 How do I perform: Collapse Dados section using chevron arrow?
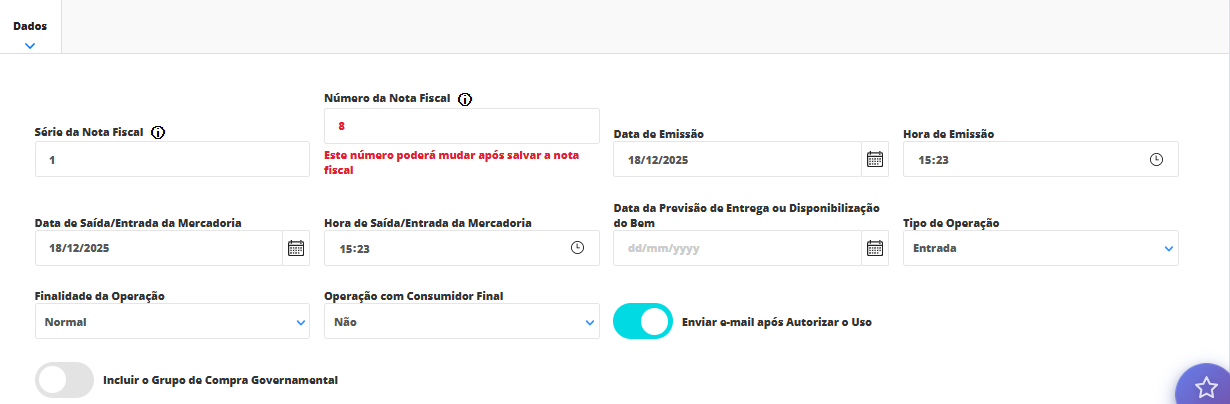point(30,45)
